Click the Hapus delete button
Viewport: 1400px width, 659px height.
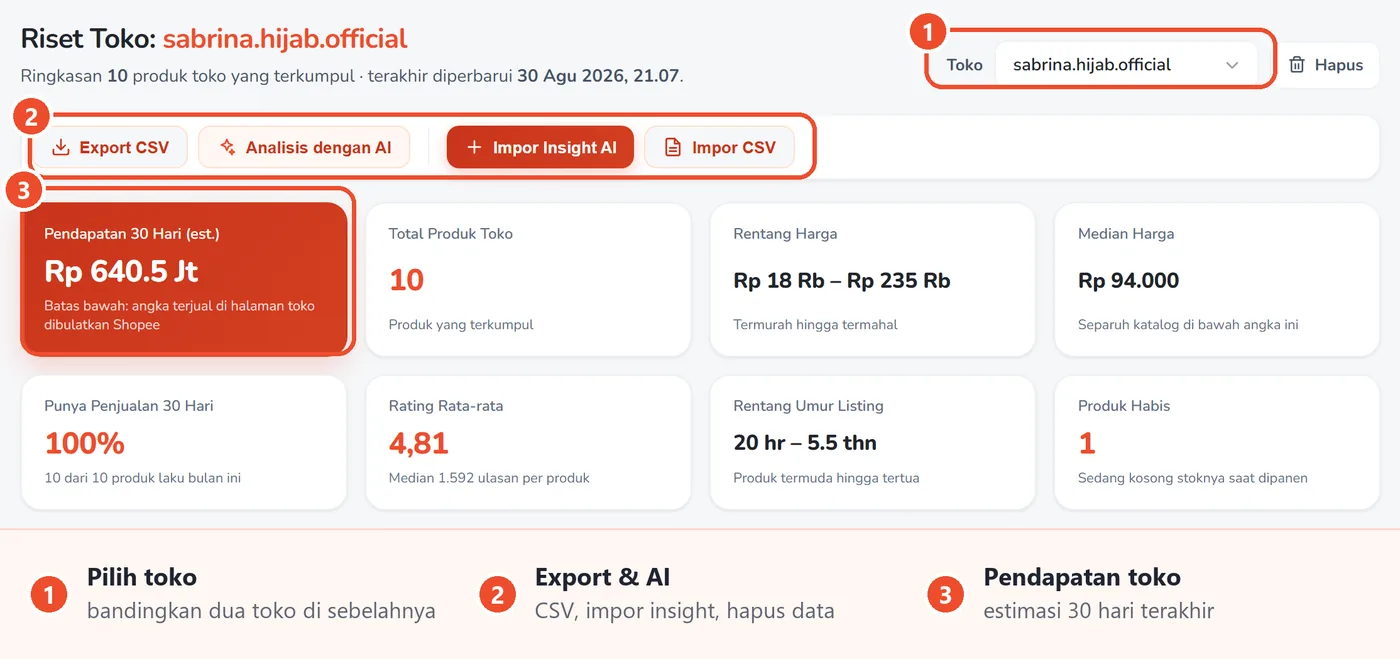tap(1326, 64)
